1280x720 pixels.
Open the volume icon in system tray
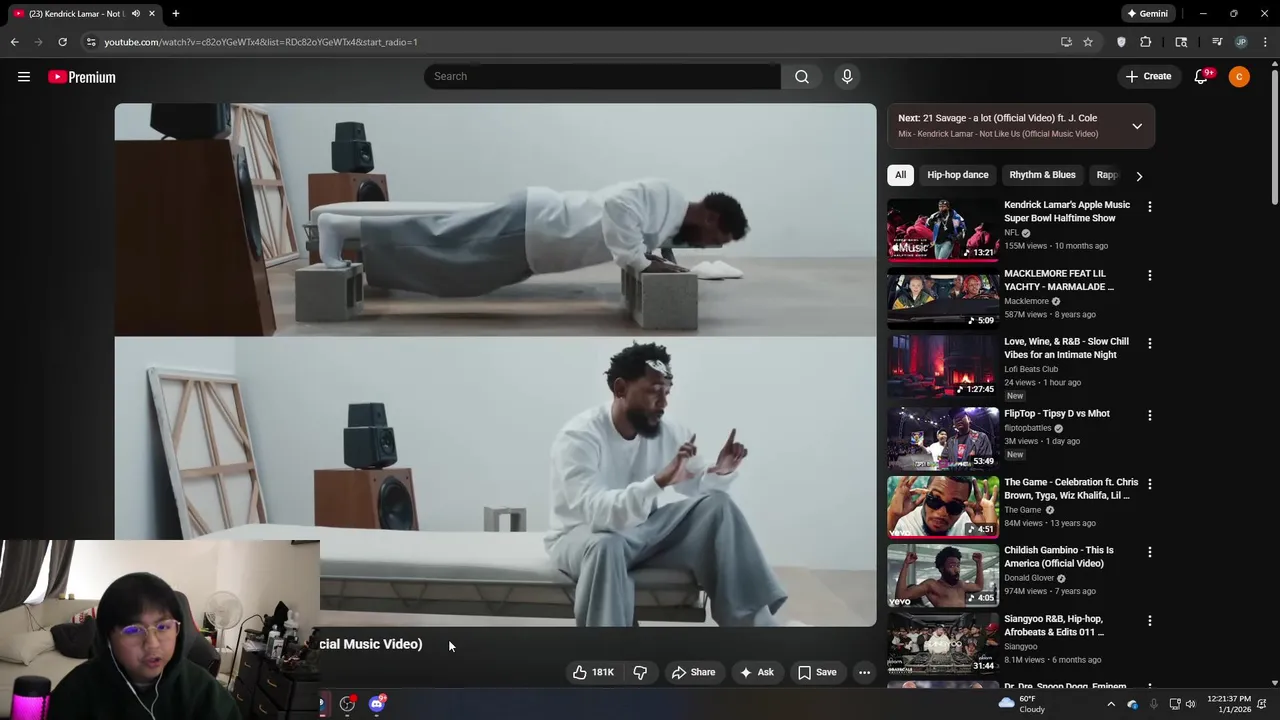(1190, 704)
